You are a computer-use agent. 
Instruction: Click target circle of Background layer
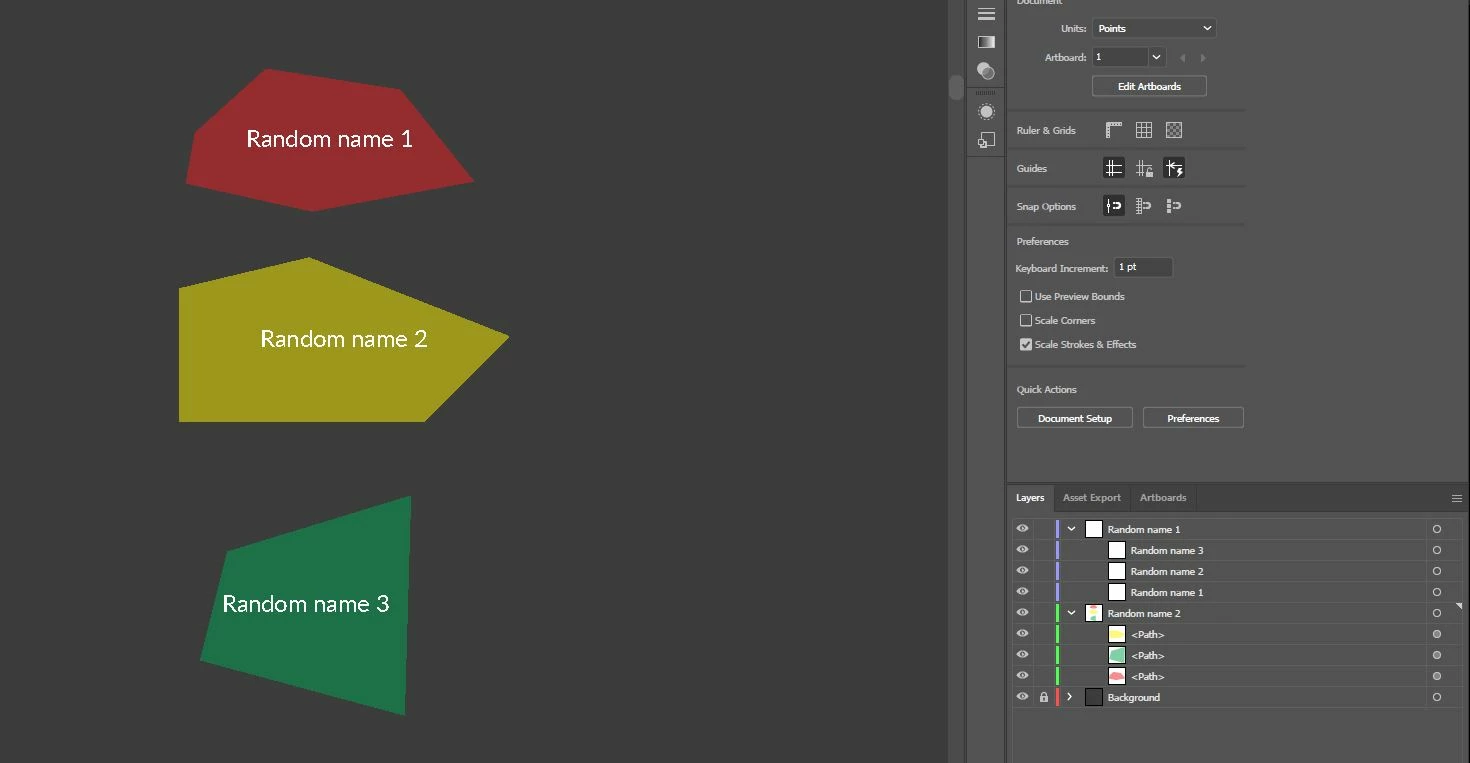point(1437,697)
